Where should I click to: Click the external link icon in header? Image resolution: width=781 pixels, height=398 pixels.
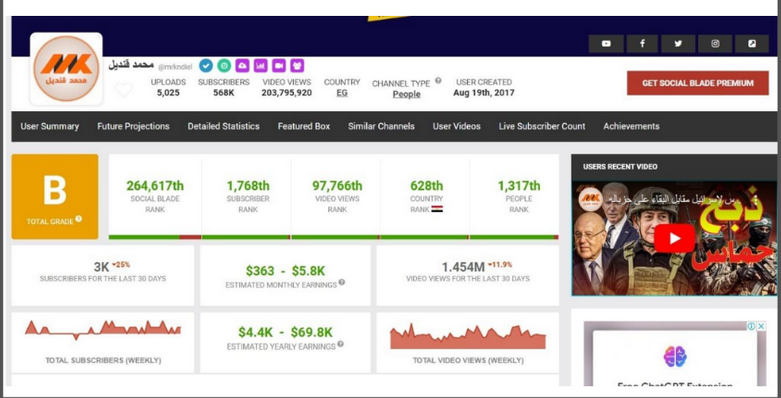point(752,44)
